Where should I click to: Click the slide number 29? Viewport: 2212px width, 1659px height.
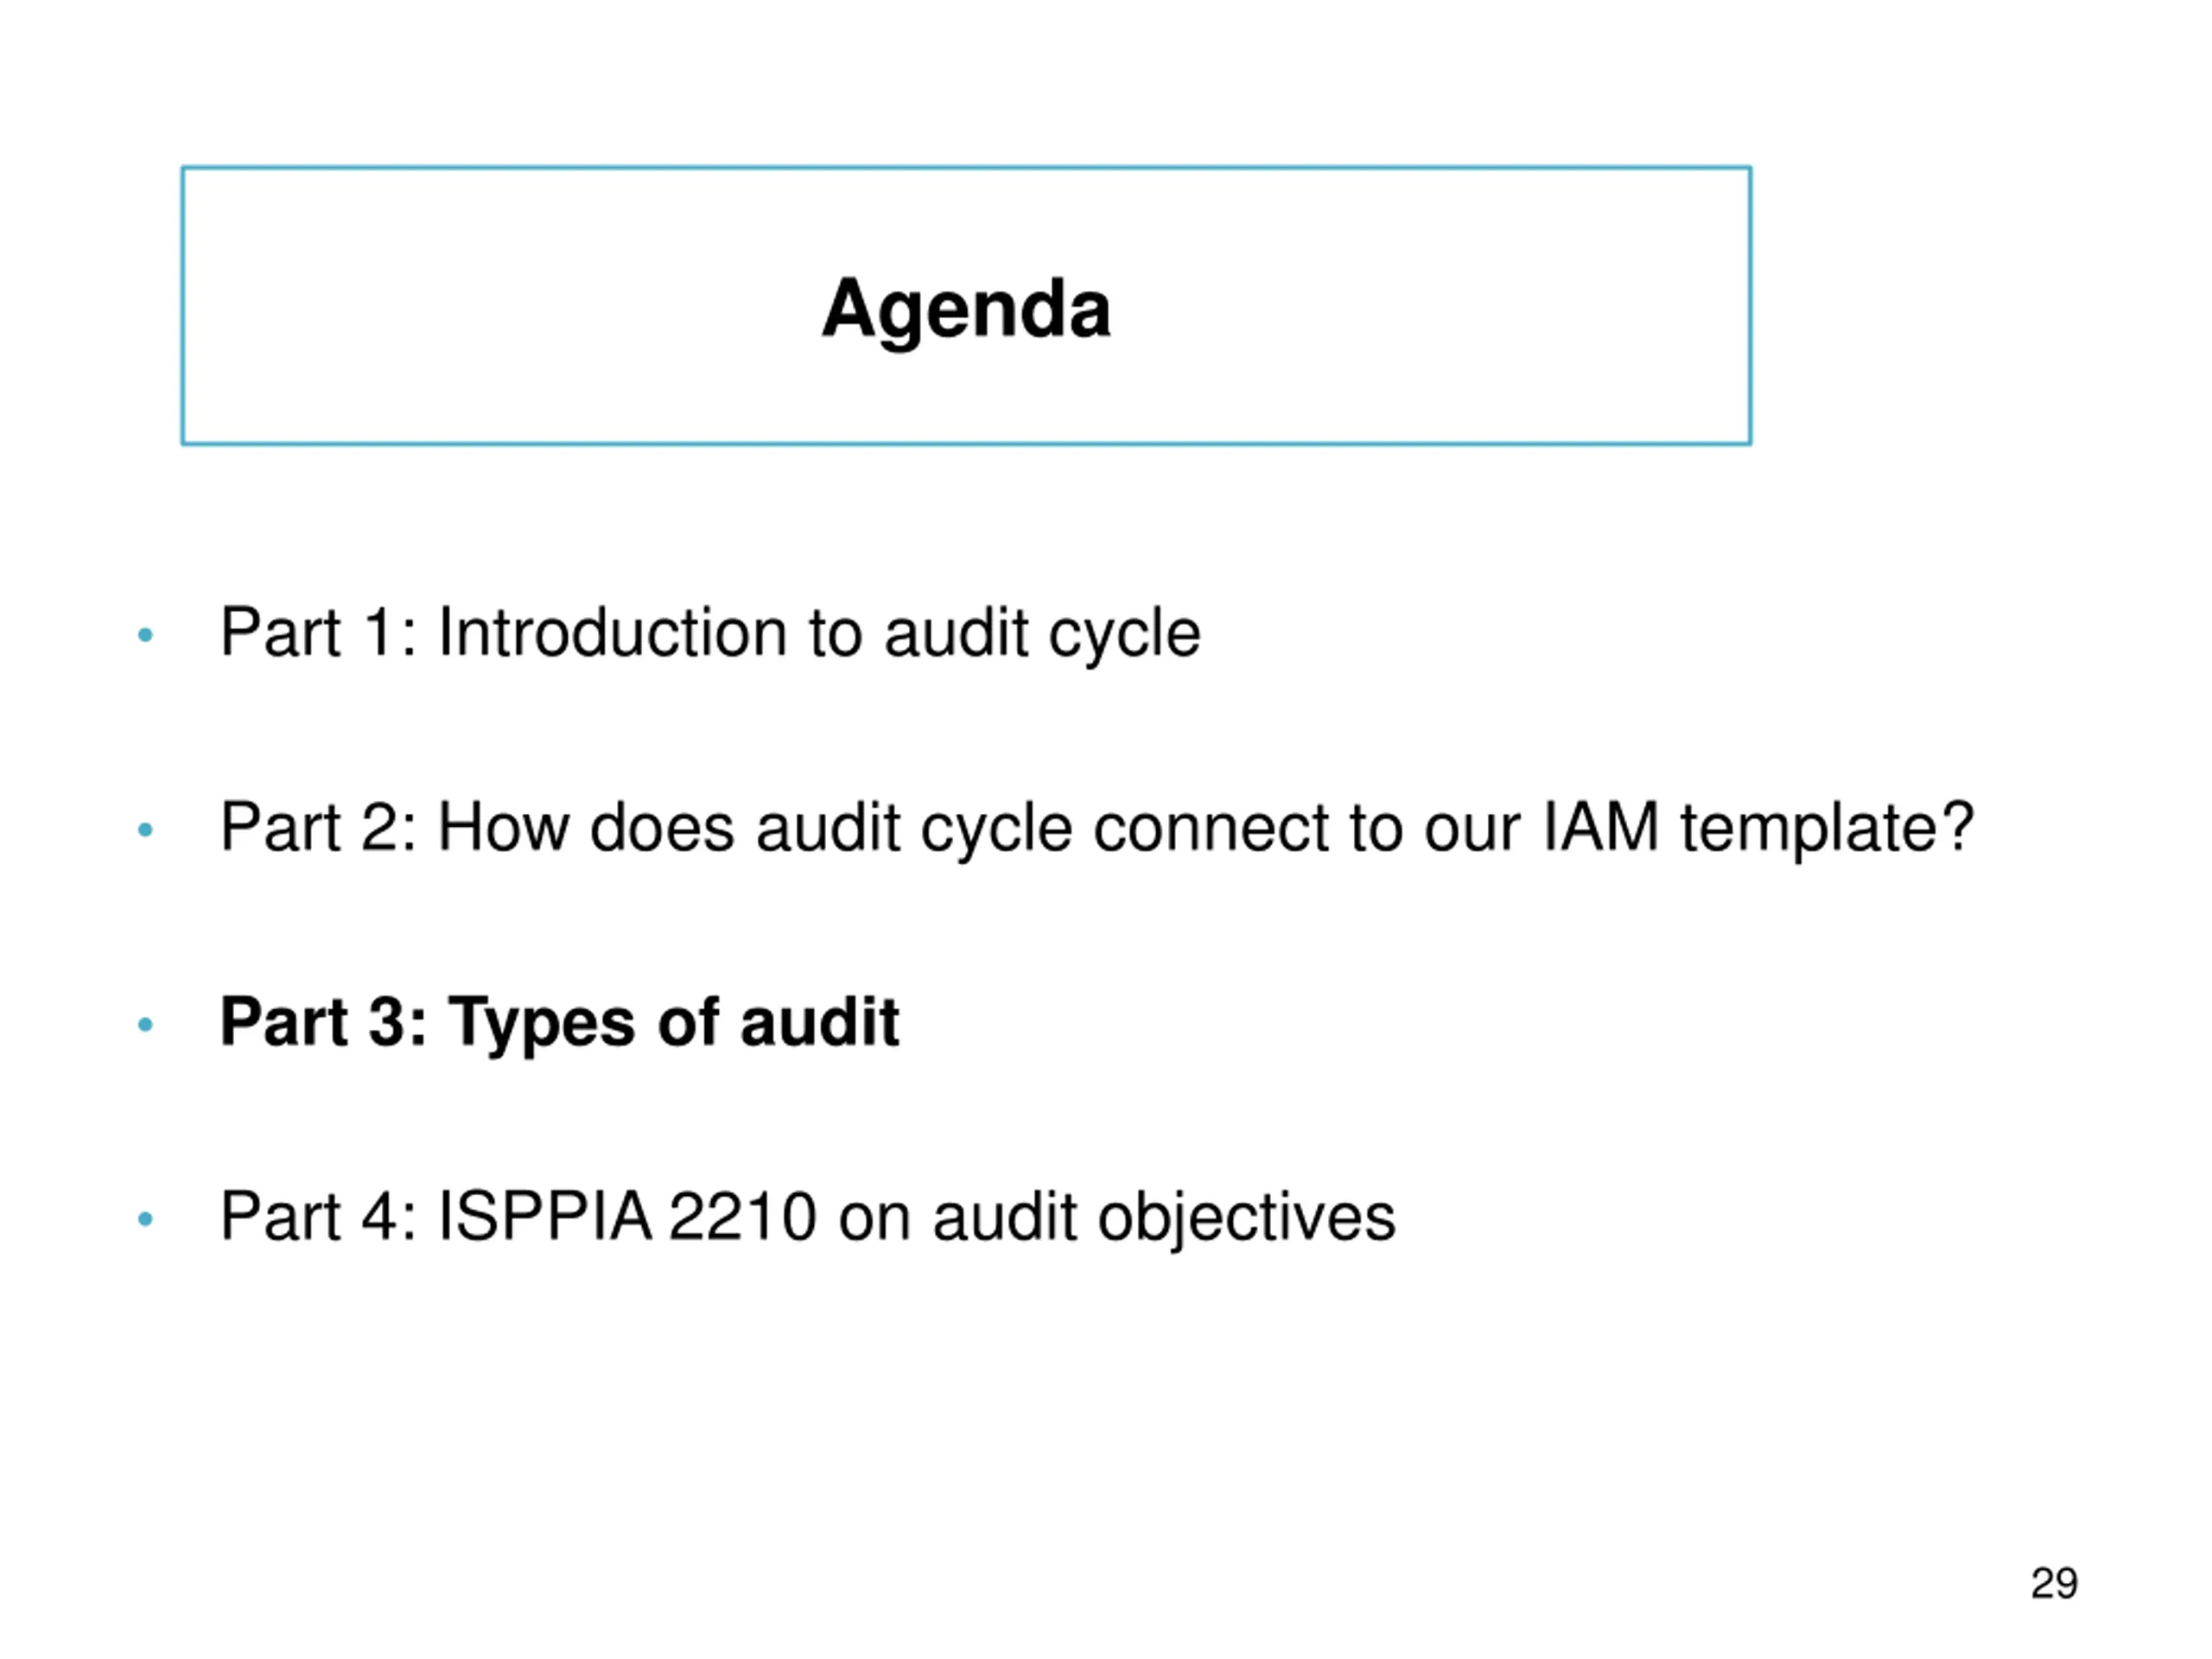(2054, 1583)
